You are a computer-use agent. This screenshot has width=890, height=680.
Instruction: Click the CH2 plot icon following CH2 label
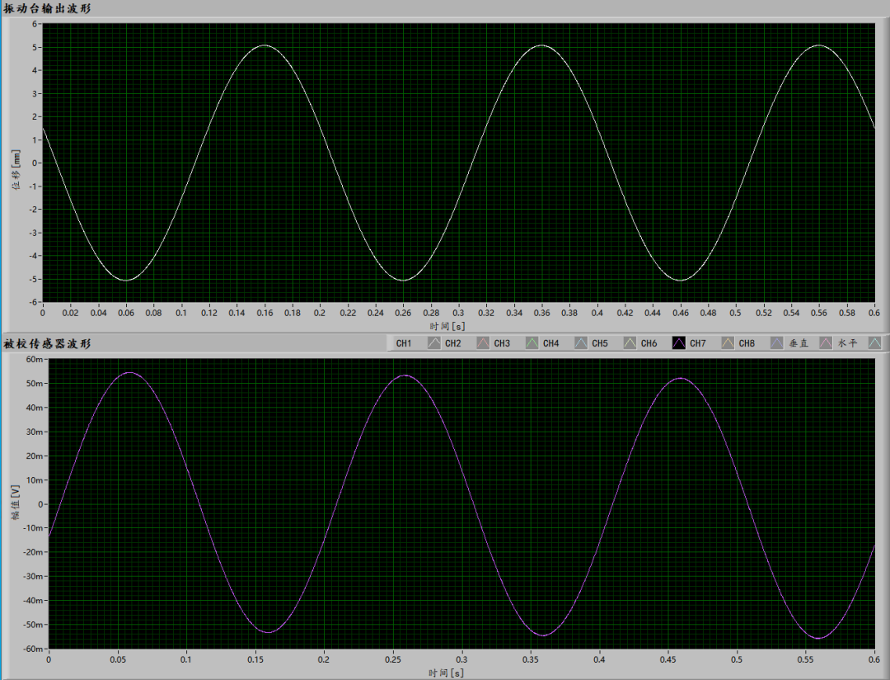tap(483, 343)
